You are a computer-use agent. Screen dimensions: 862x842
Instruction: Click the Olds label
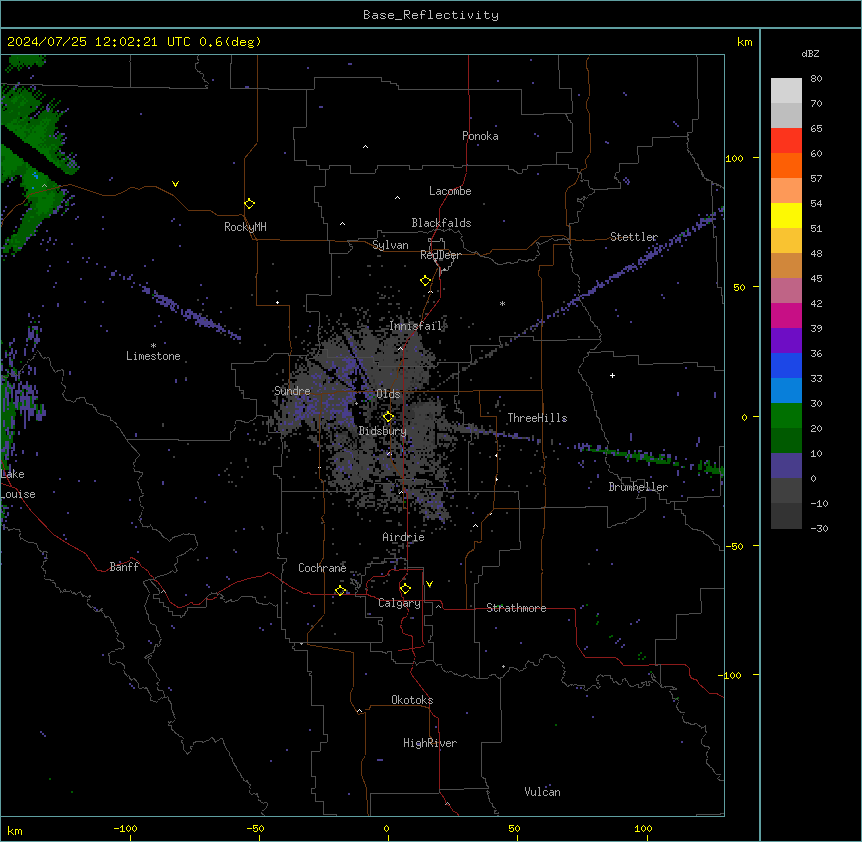coord(388,394)
